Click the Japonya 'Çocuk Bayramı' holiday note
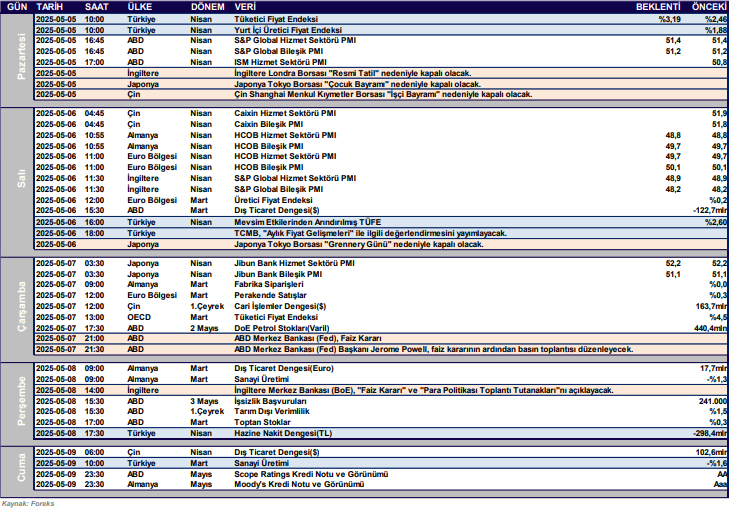Screen dimensions: 729x511 (358, 84)
